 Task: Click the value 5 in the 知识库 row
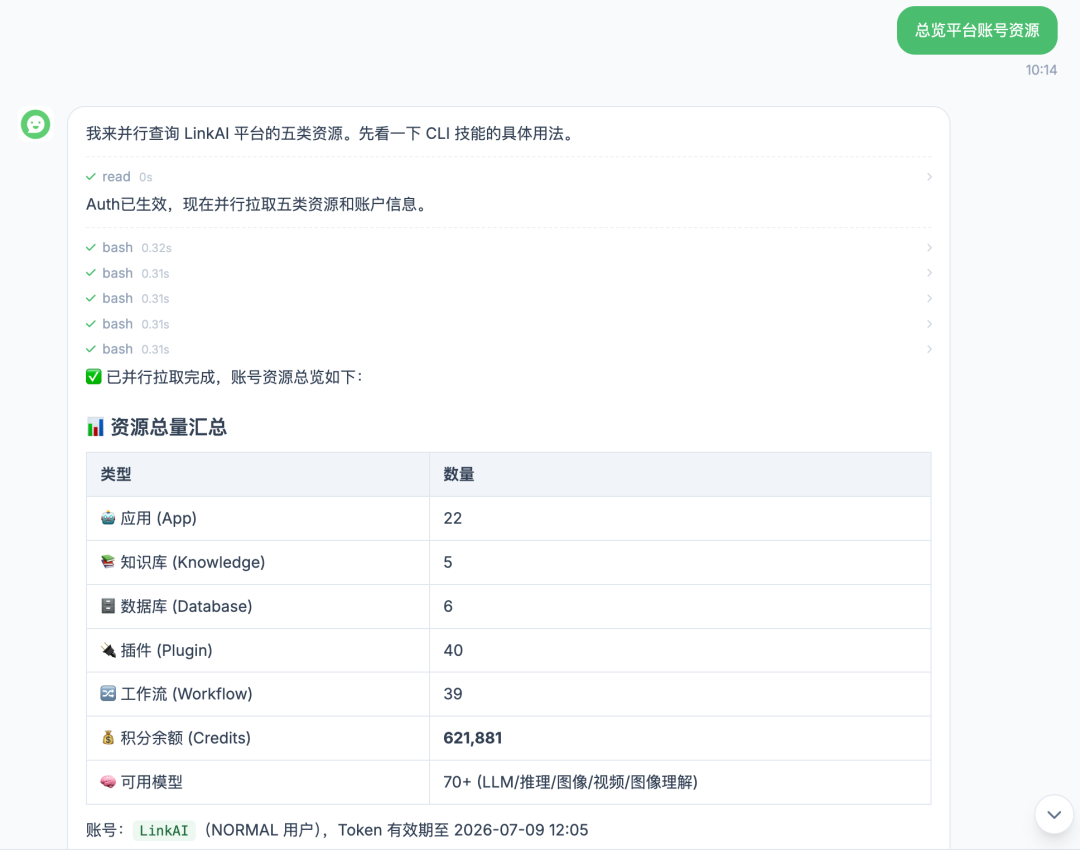448,563
